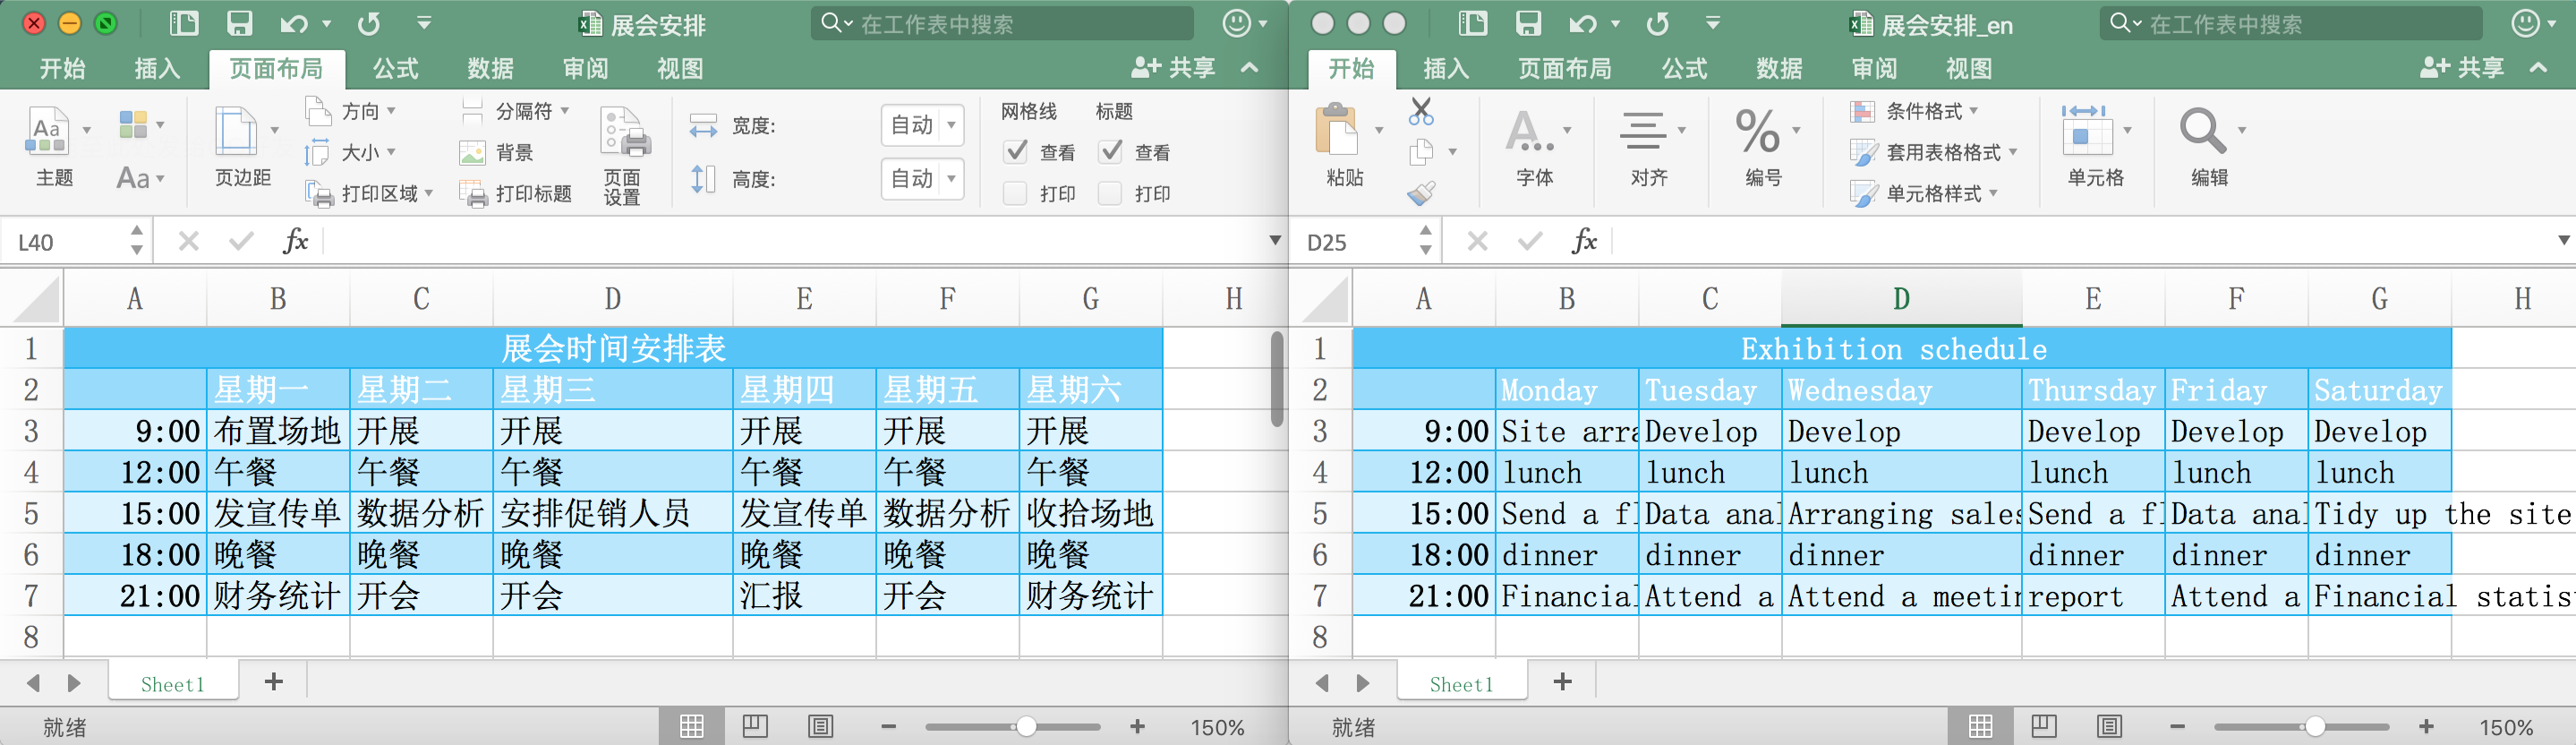Expand Format as Table (套用表格格式) dropdown
Screen dimensions: 2576x745
2012,152
